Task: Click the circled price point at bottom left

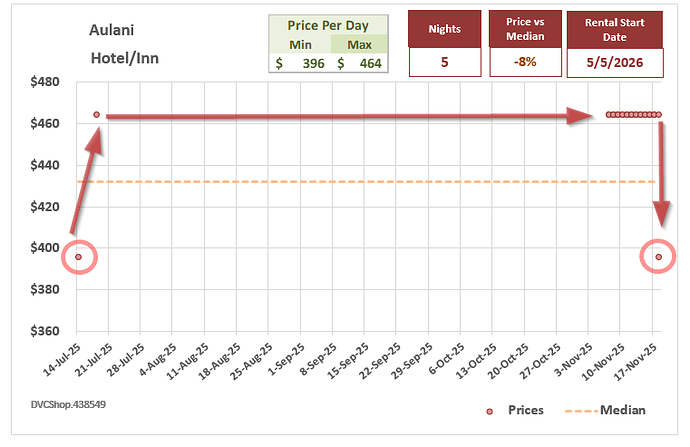Action: (78, 257)
